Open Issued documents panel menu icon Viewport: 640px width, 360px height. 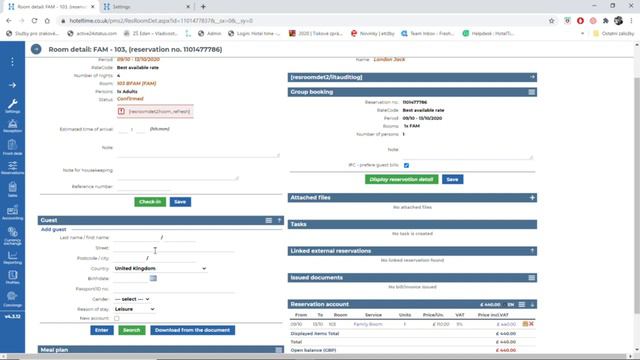tap(531, 278)
